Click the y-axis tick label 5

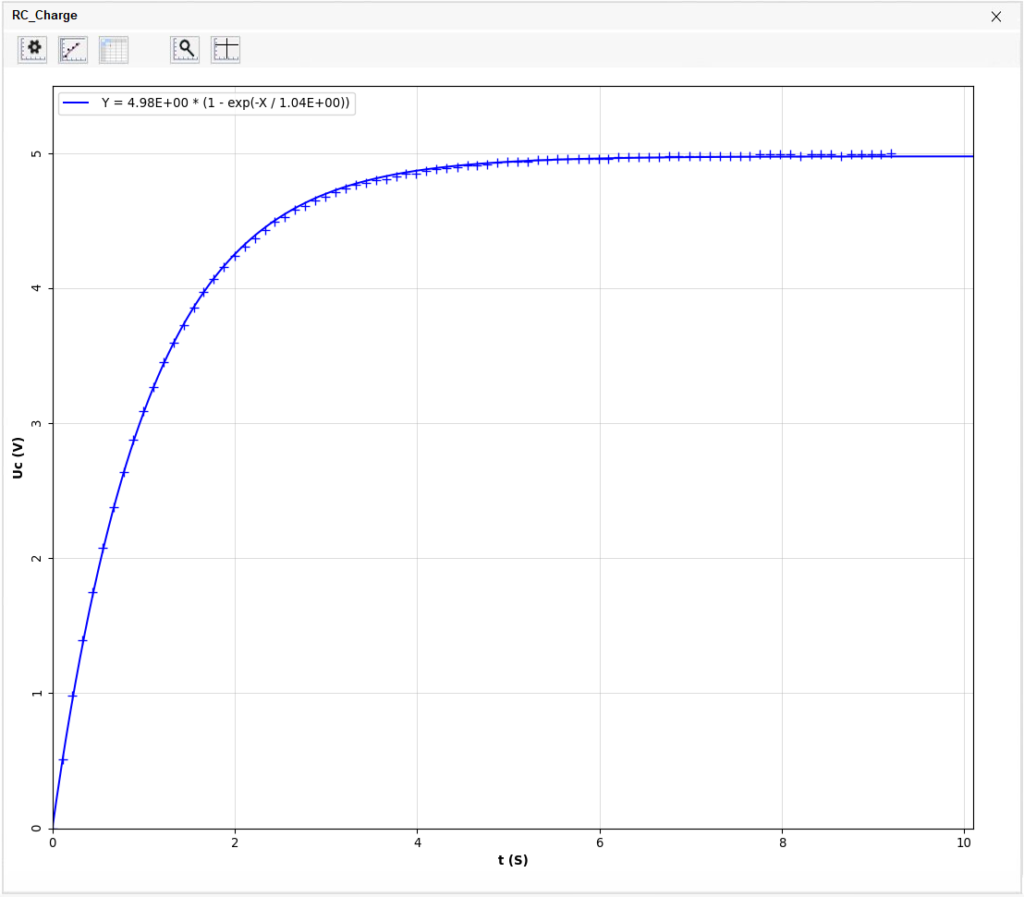coord(37,154)
